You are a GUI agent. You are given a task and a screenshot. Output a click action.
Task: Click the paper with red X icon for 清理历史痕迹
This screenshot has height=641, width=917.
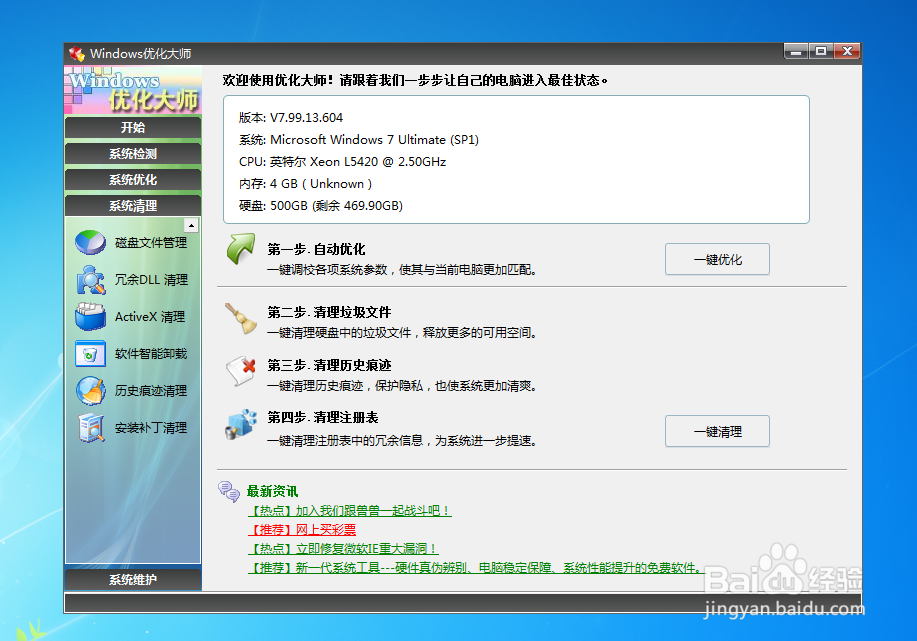pos(241,371)
